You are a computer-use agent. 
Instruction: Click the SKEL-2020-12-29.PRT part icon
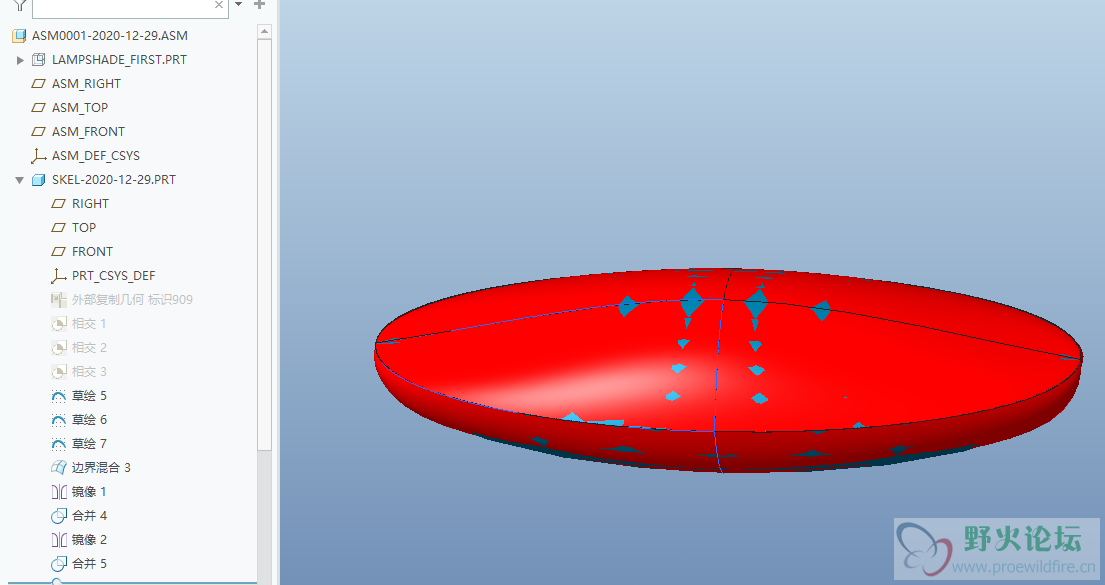tap(39, 180)
